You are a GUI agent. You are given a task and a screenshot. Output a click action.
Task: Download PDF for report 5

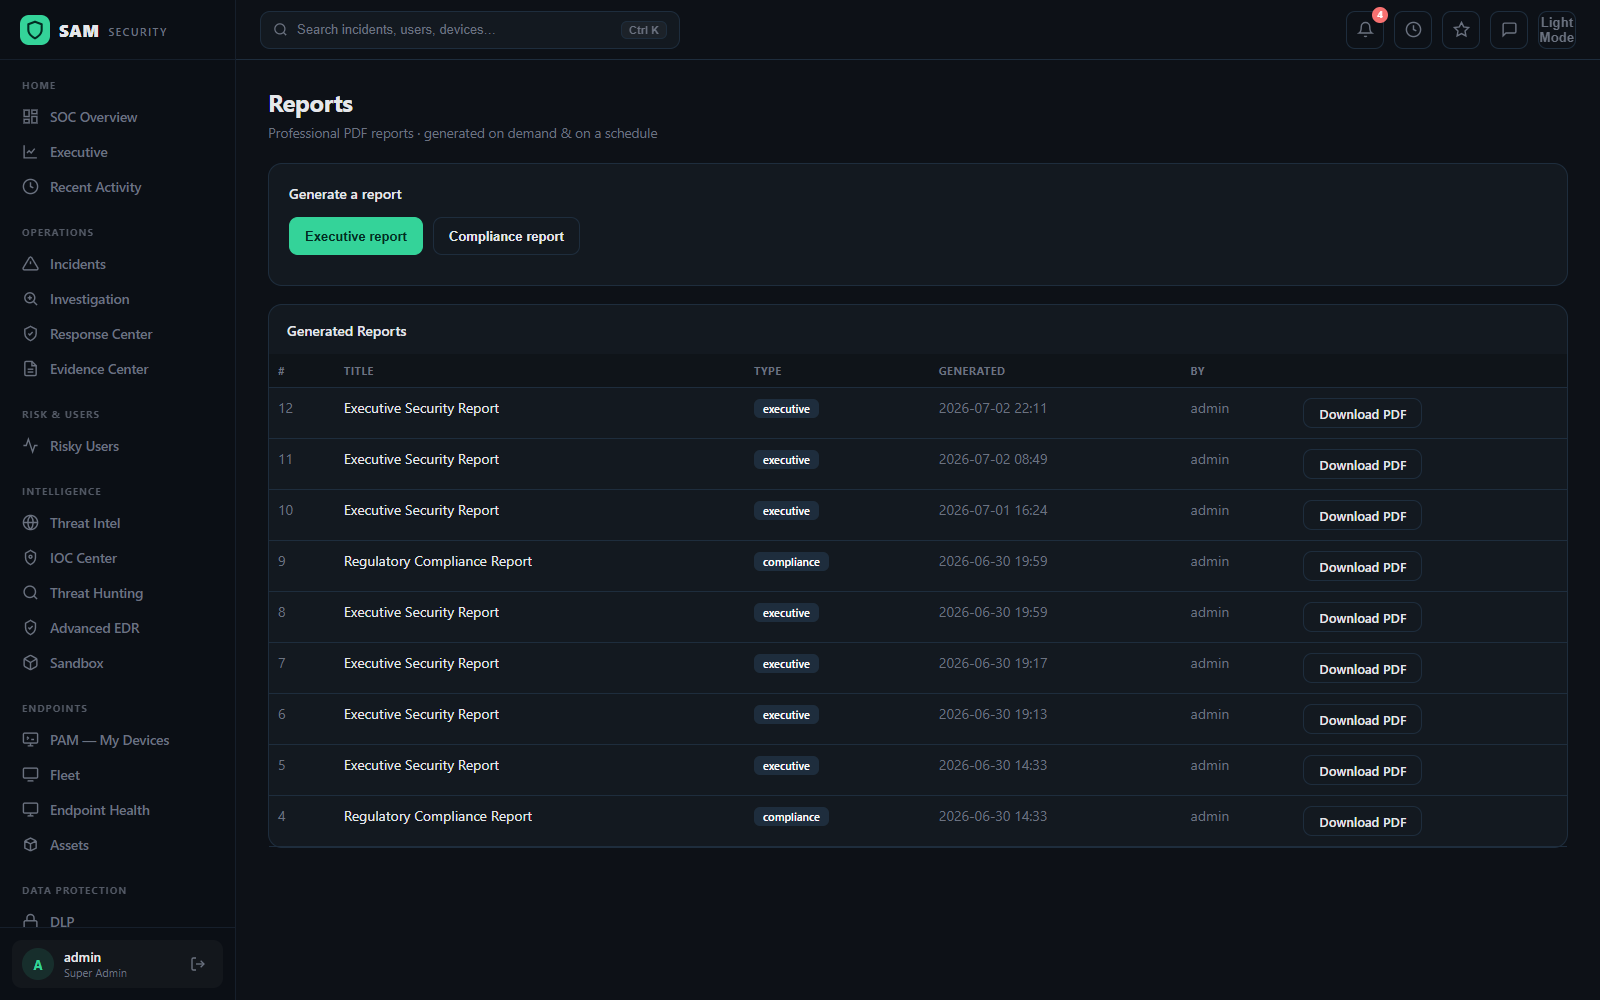(x=1362, y=771)
